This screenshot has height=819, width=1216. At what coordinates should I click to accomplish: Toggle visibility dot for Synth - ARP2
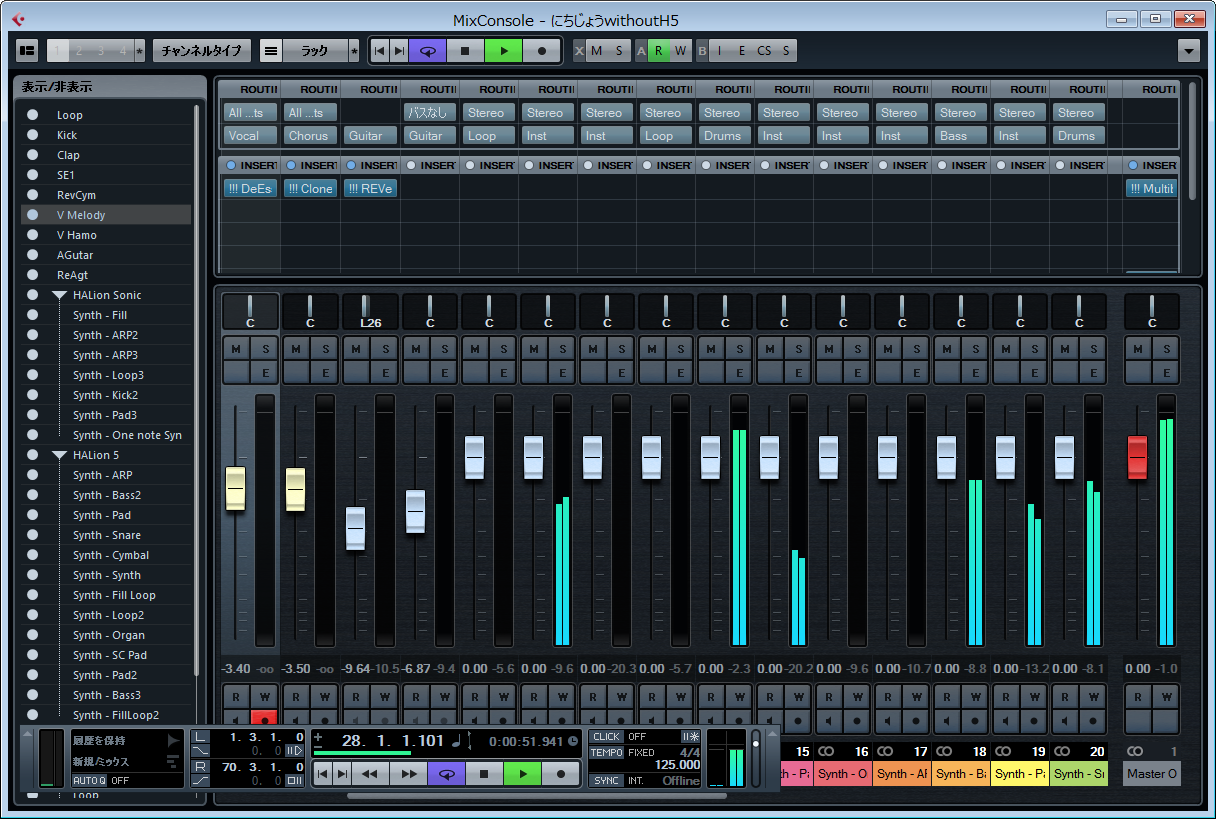pos(33,335)
